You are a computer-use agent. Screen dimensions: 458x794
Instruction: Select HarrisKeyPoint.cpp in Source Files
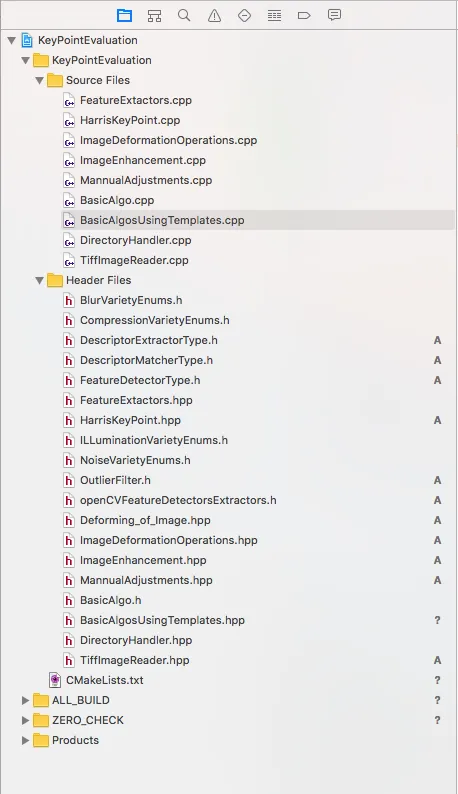[130, 121]
